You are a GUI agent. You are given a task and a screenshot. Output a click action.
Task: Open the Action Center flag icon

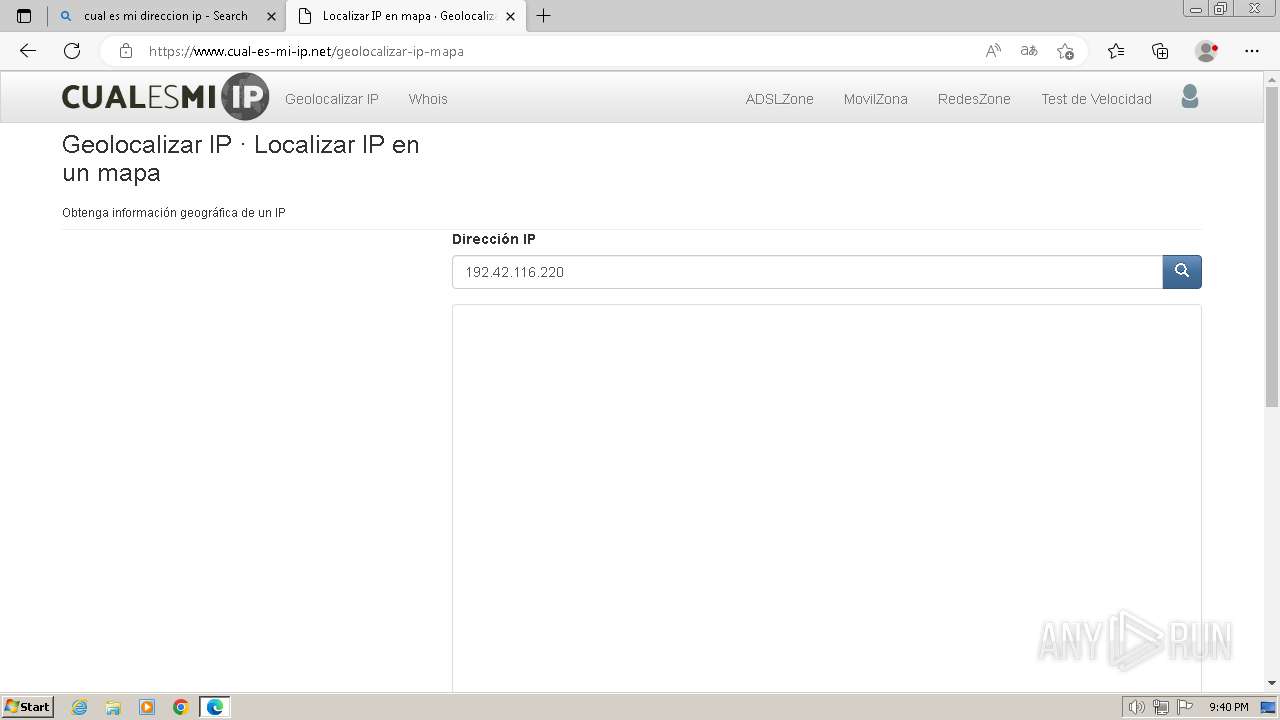tap(1186, 707)
